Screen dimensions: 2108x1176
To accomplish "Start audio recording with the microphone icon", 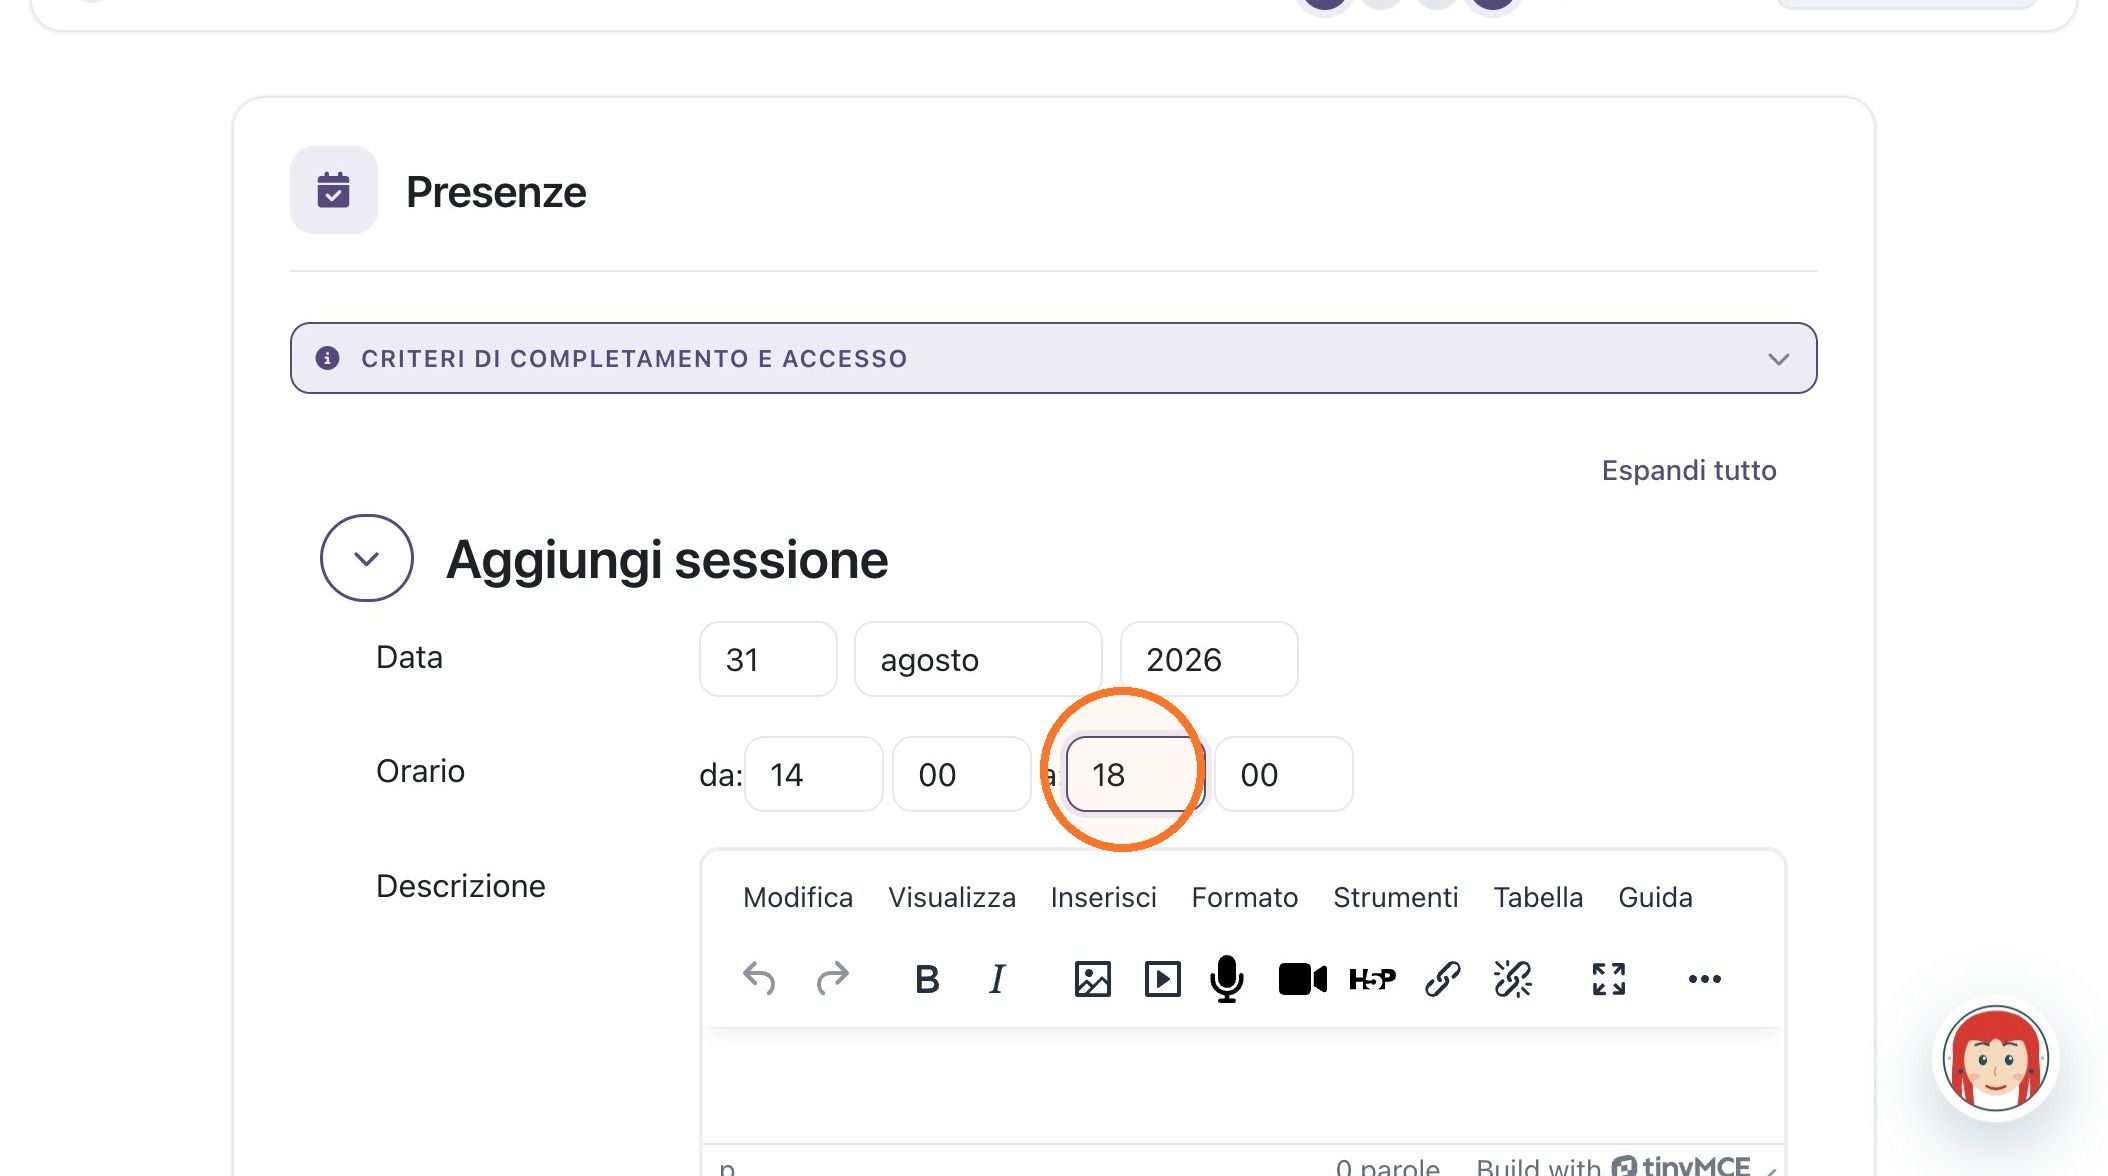I will point(1227,979).
